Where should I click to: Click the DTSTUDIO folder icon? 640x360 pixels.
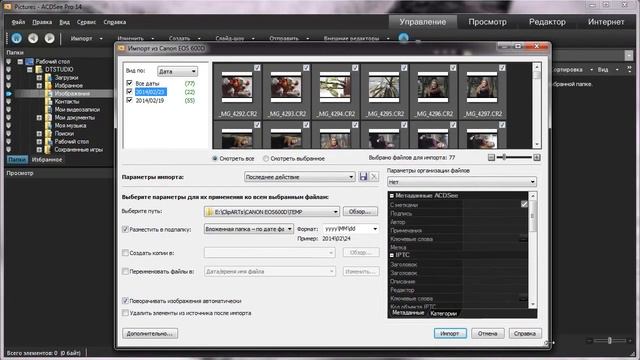pos(39,69)
